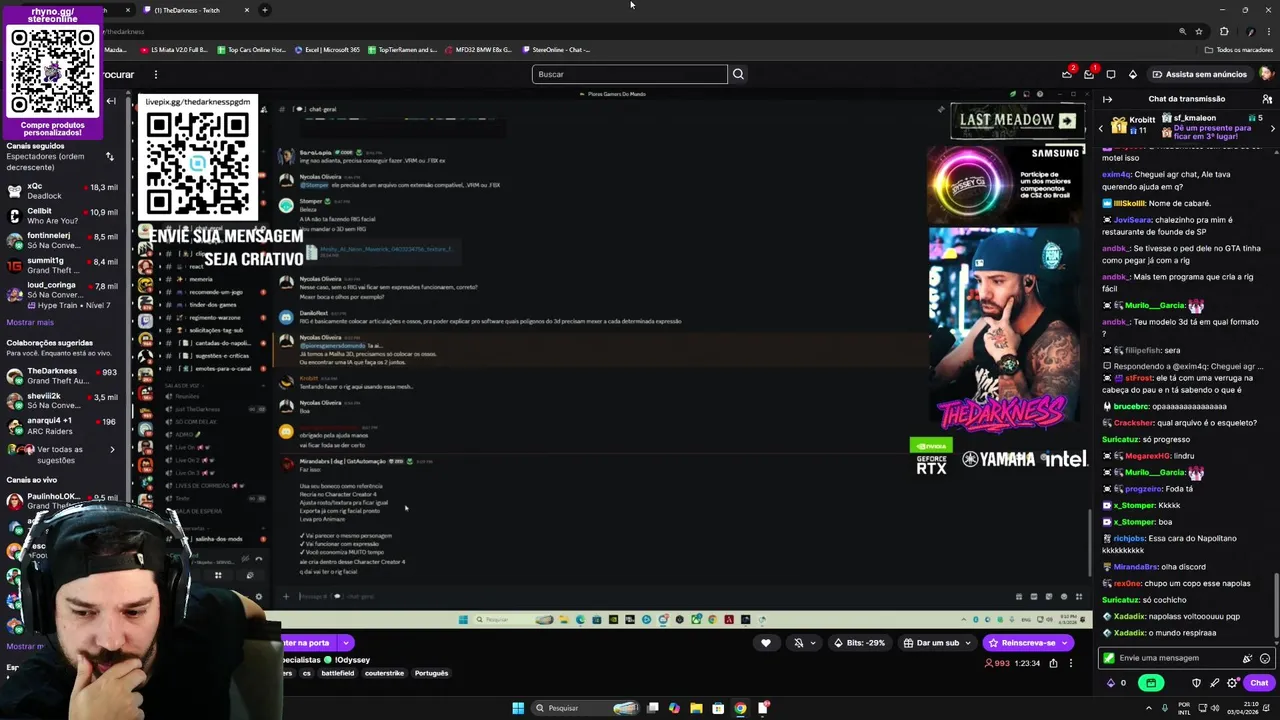Open Reinscreva-se dropdown
The width and height of the screenshot is (1280, 720).
coord(1028,643)
